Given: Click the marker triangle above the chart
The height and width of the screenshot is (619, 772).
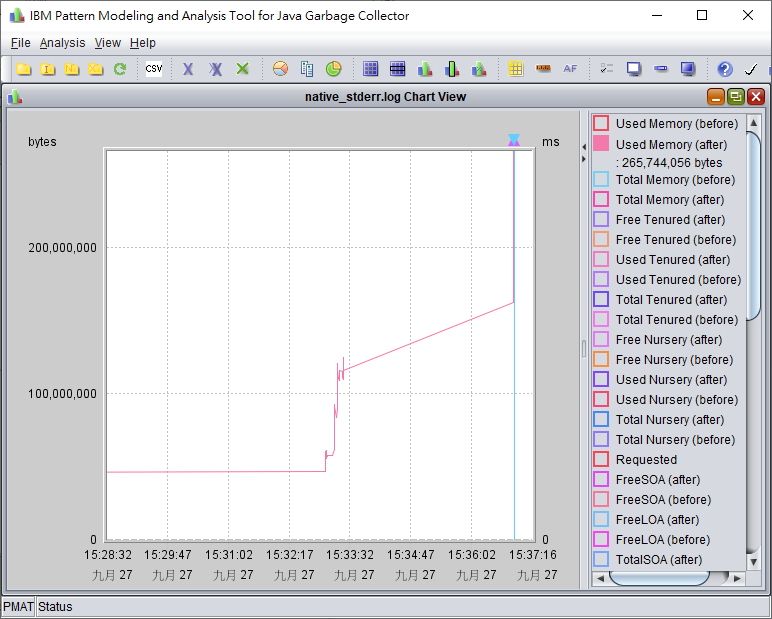Looking at the screenshot, I should tap(514, 140).
